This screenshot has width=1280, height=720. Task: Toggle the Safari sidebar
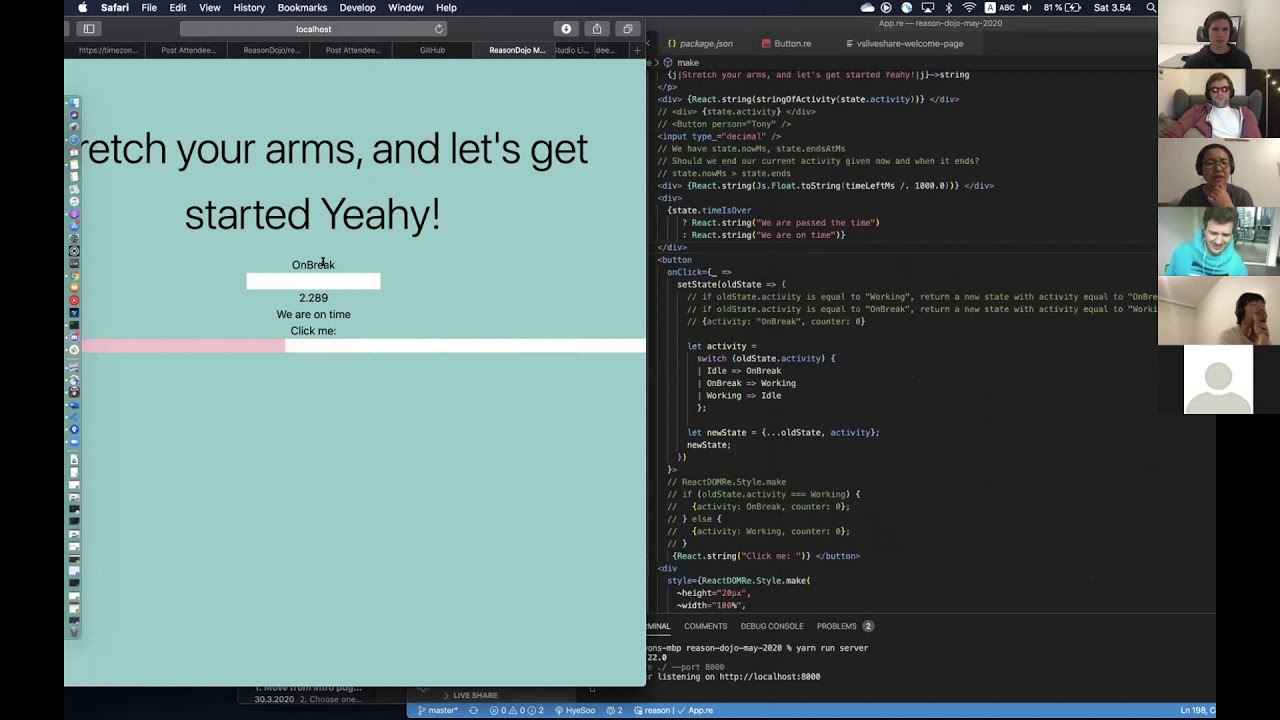pos(89,28)
